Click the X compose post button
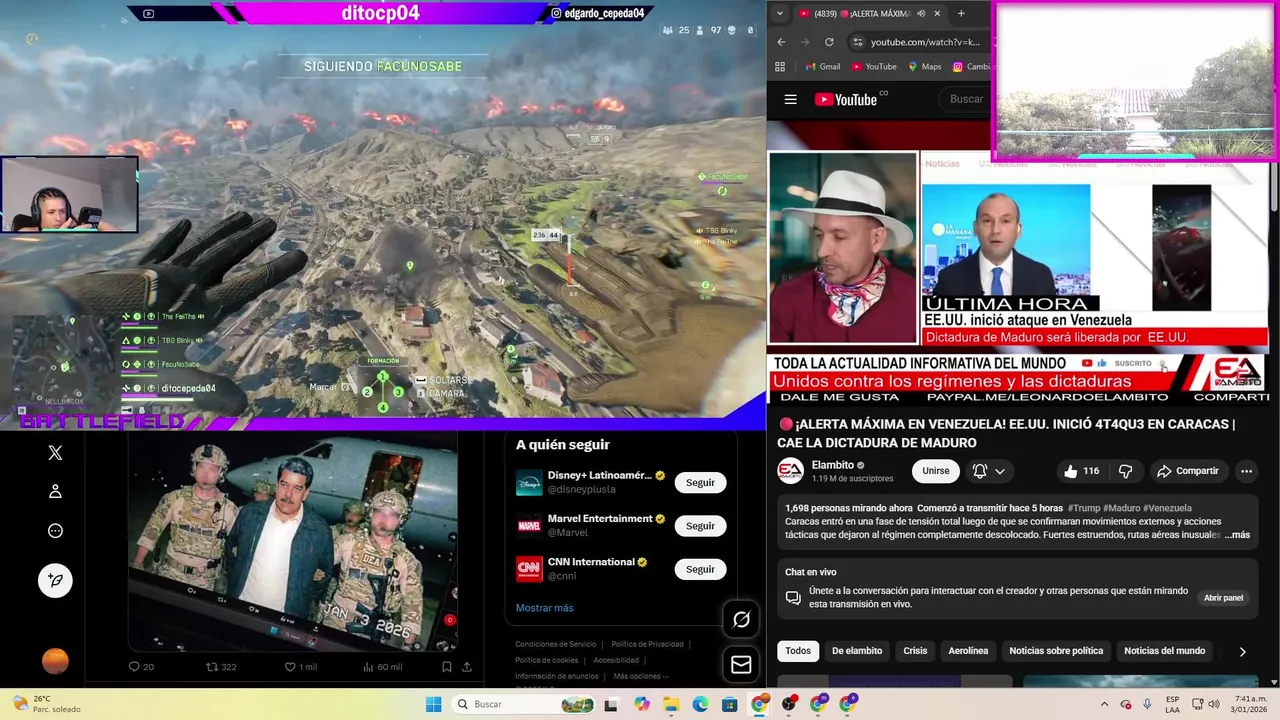The height and width of the screenshot is (720, 1280). (55, 580)
